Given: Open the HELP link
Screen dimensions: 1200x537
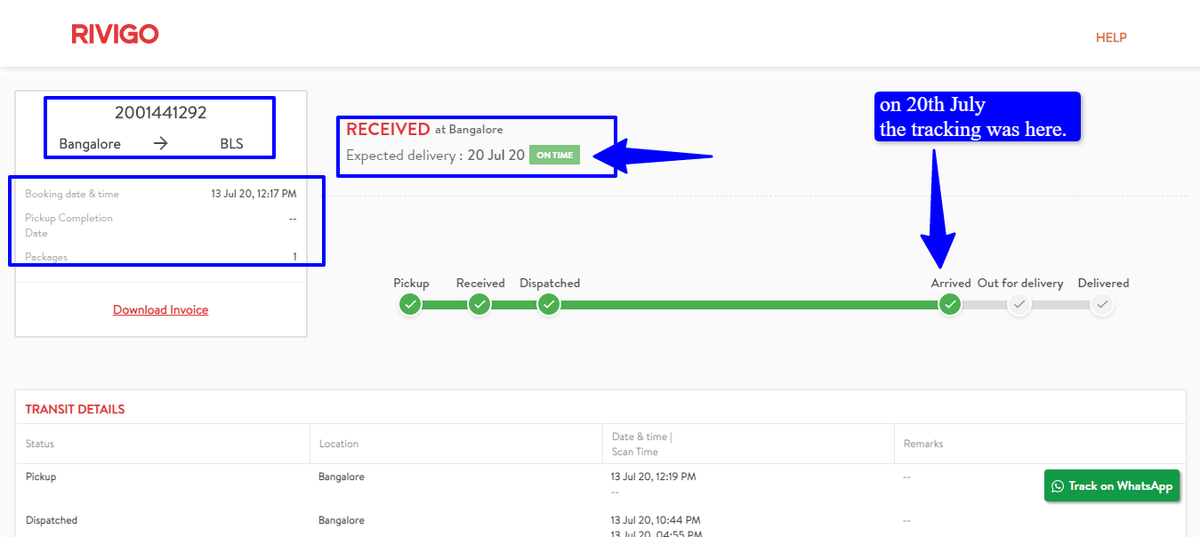Looking at the screenshot, I should 1111,38.
